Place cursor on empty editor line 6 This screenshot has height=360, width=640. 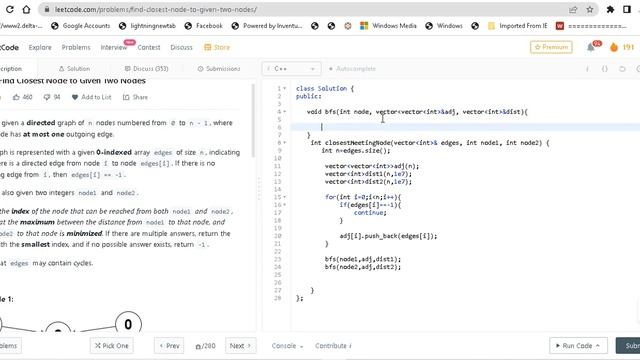tap(465, 127)
